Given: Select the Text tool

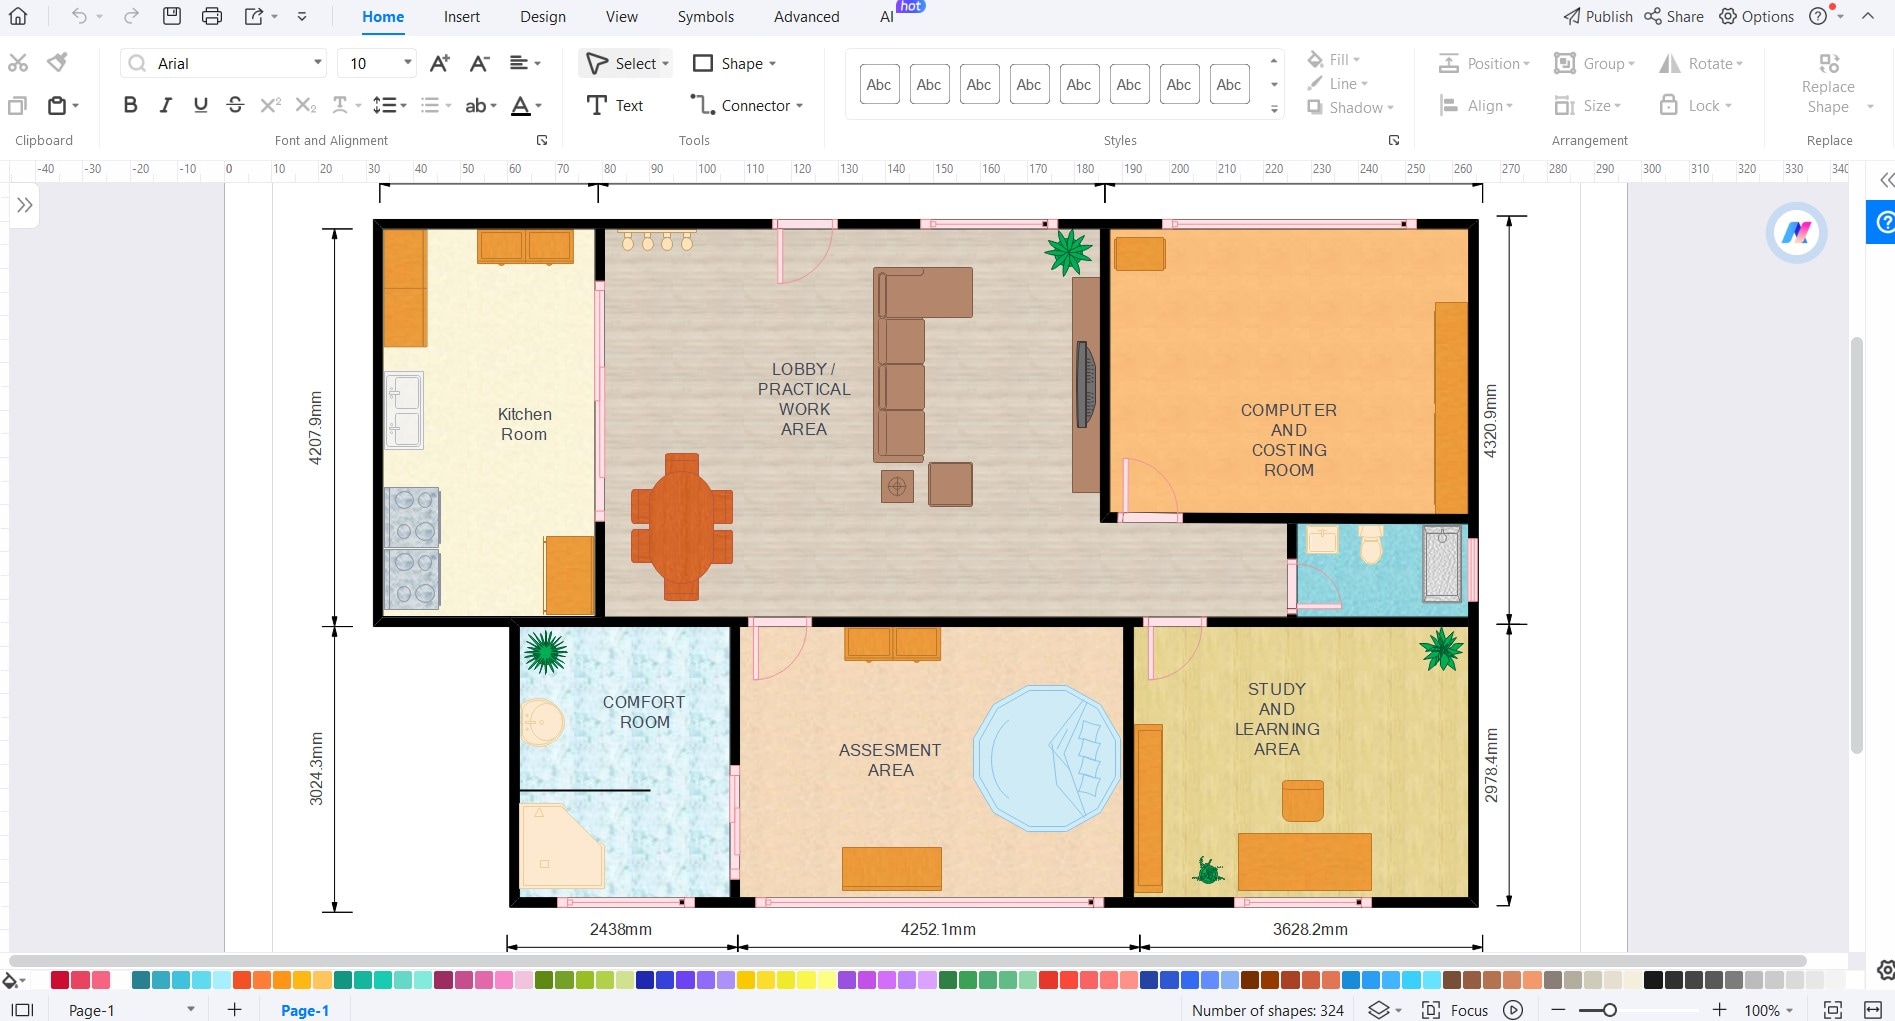Looking at the screenshot, I should [615, 105].
